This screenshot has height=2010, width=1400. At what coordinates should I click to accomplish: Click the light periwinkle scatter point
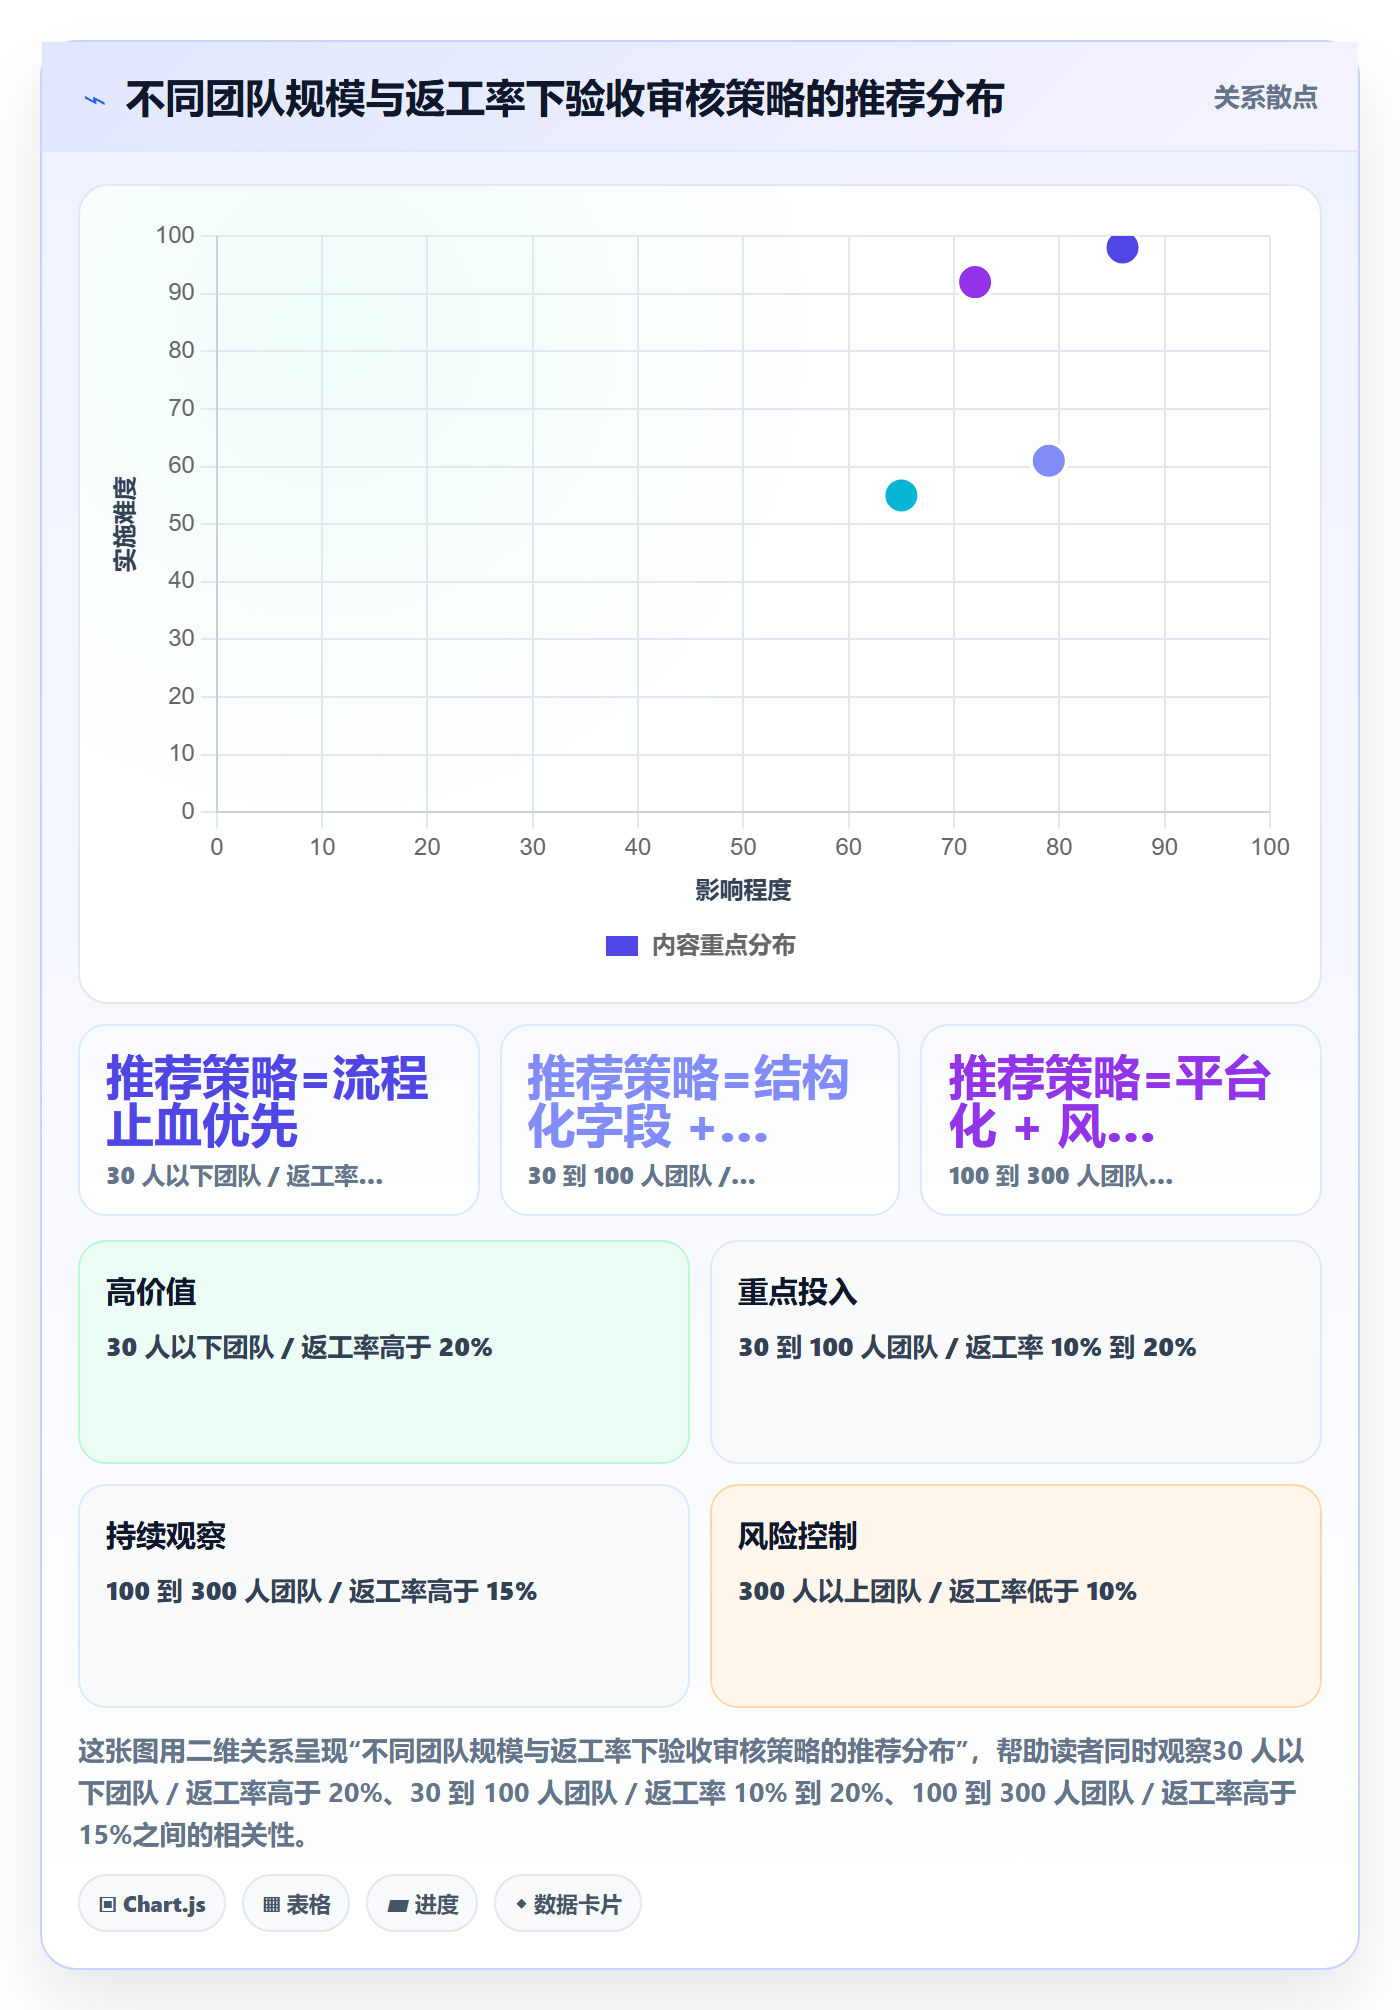pyautogui.click(x=1048, y=461)
